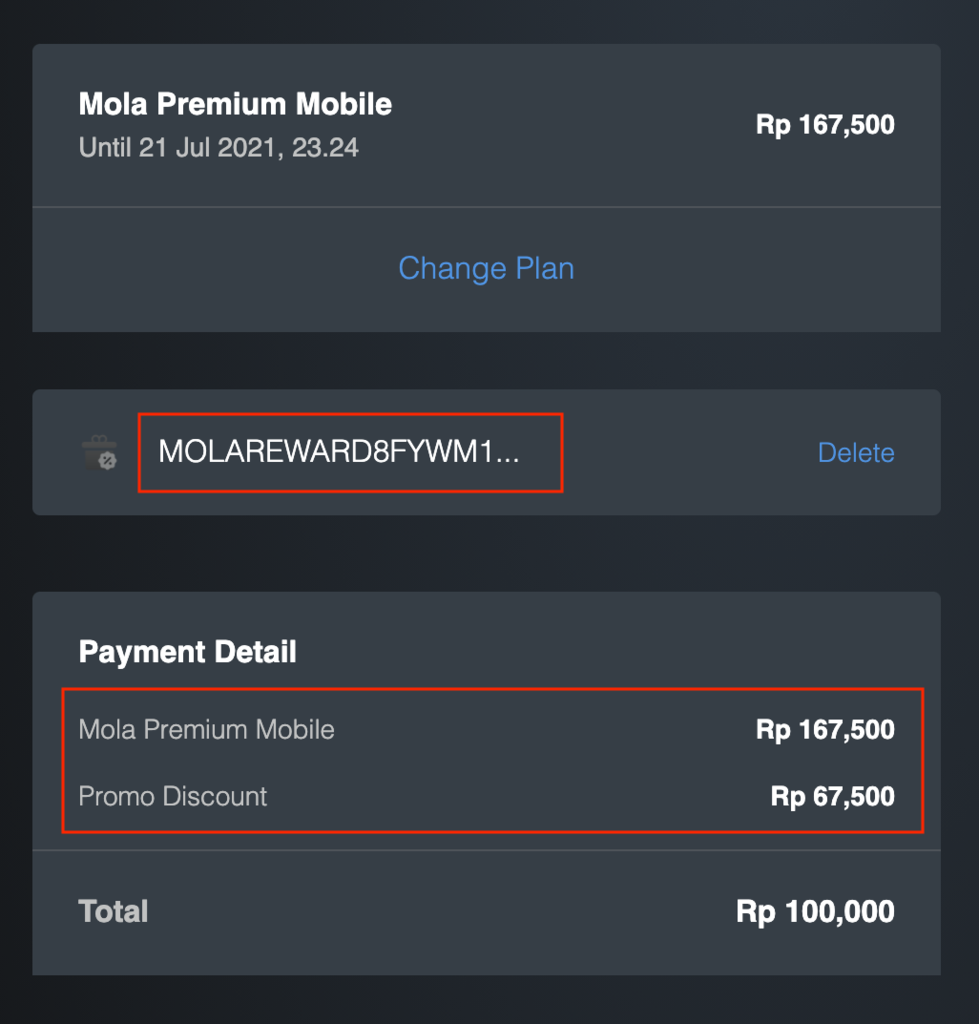
Task: Open the Payment Detail section header
Action: click(187, 651)
